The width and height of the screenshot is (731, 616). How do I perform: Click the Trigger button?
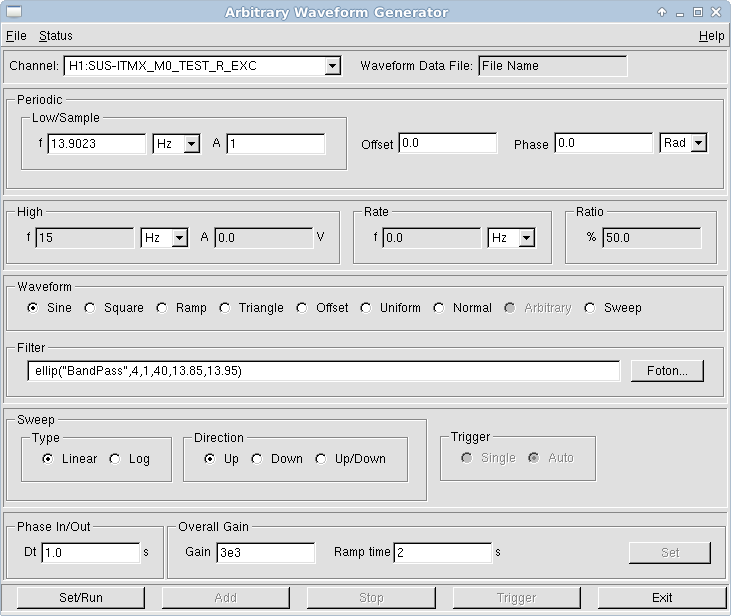click(x=517, y=598)
